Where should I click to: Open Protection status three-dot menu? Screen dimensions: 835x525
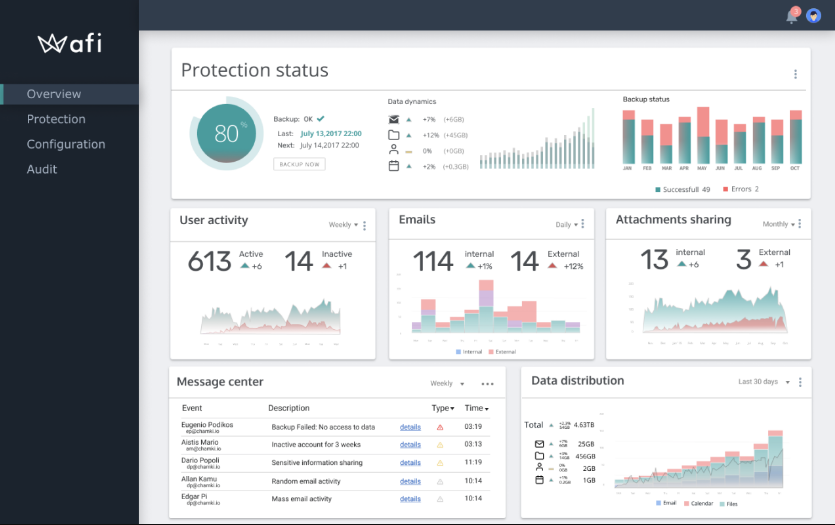click(x=795, y=74)
